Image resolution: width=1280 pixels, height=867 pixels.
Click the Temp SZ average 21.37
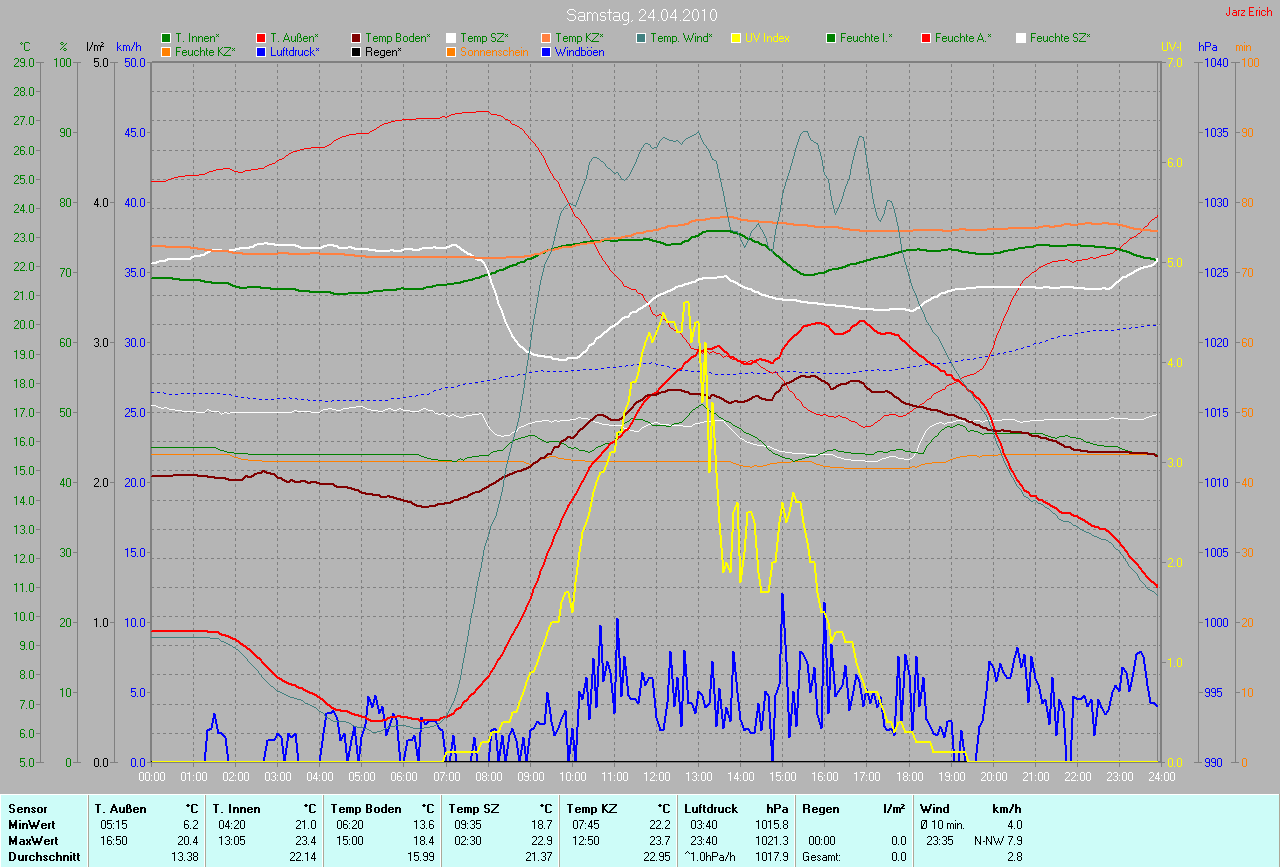538,856
